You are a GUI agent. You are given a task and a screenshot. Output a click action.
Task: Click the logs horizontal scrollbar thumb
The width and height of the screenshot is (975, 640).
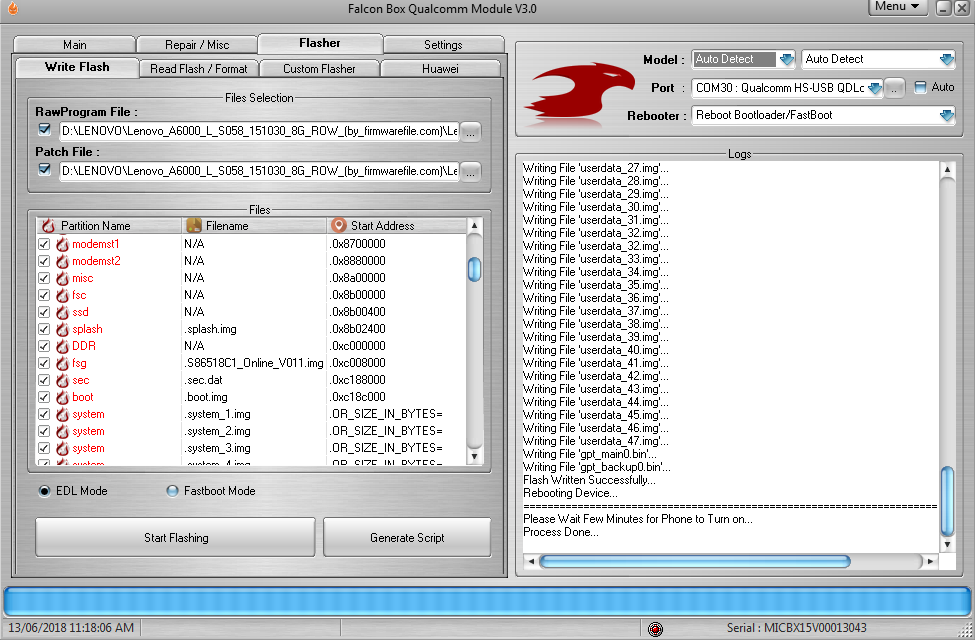click(x=695, y=561)
